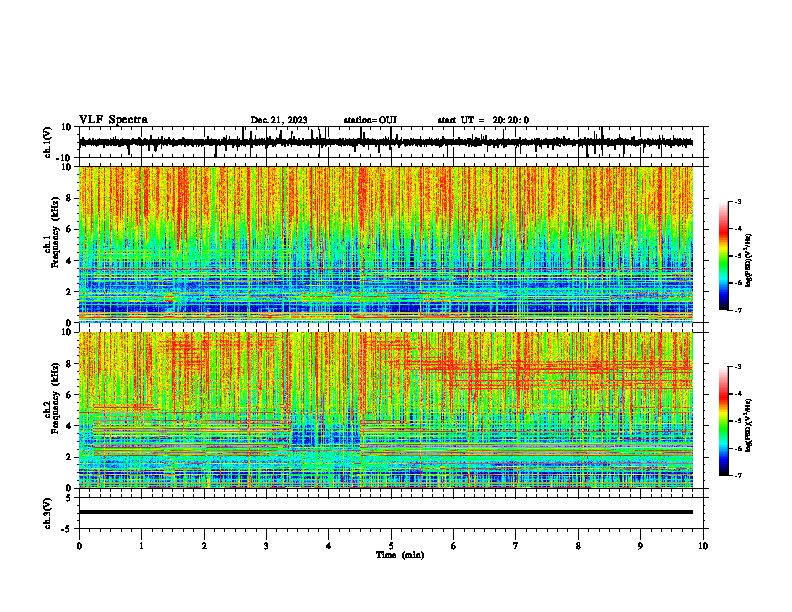Viewport: 792px width, 612px height.
Task: Click inside the ch.1 spectrogram panel
Action: (x=386, y=244)
